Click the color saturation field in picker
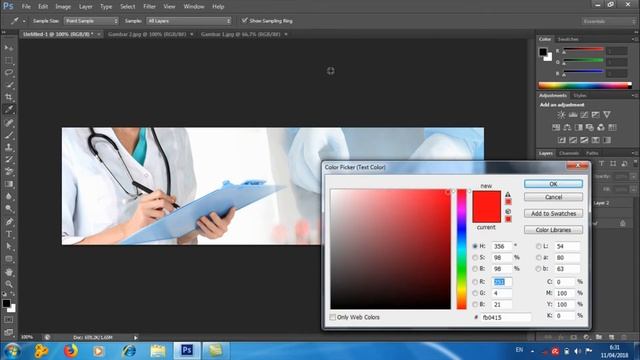 point(391,249)
